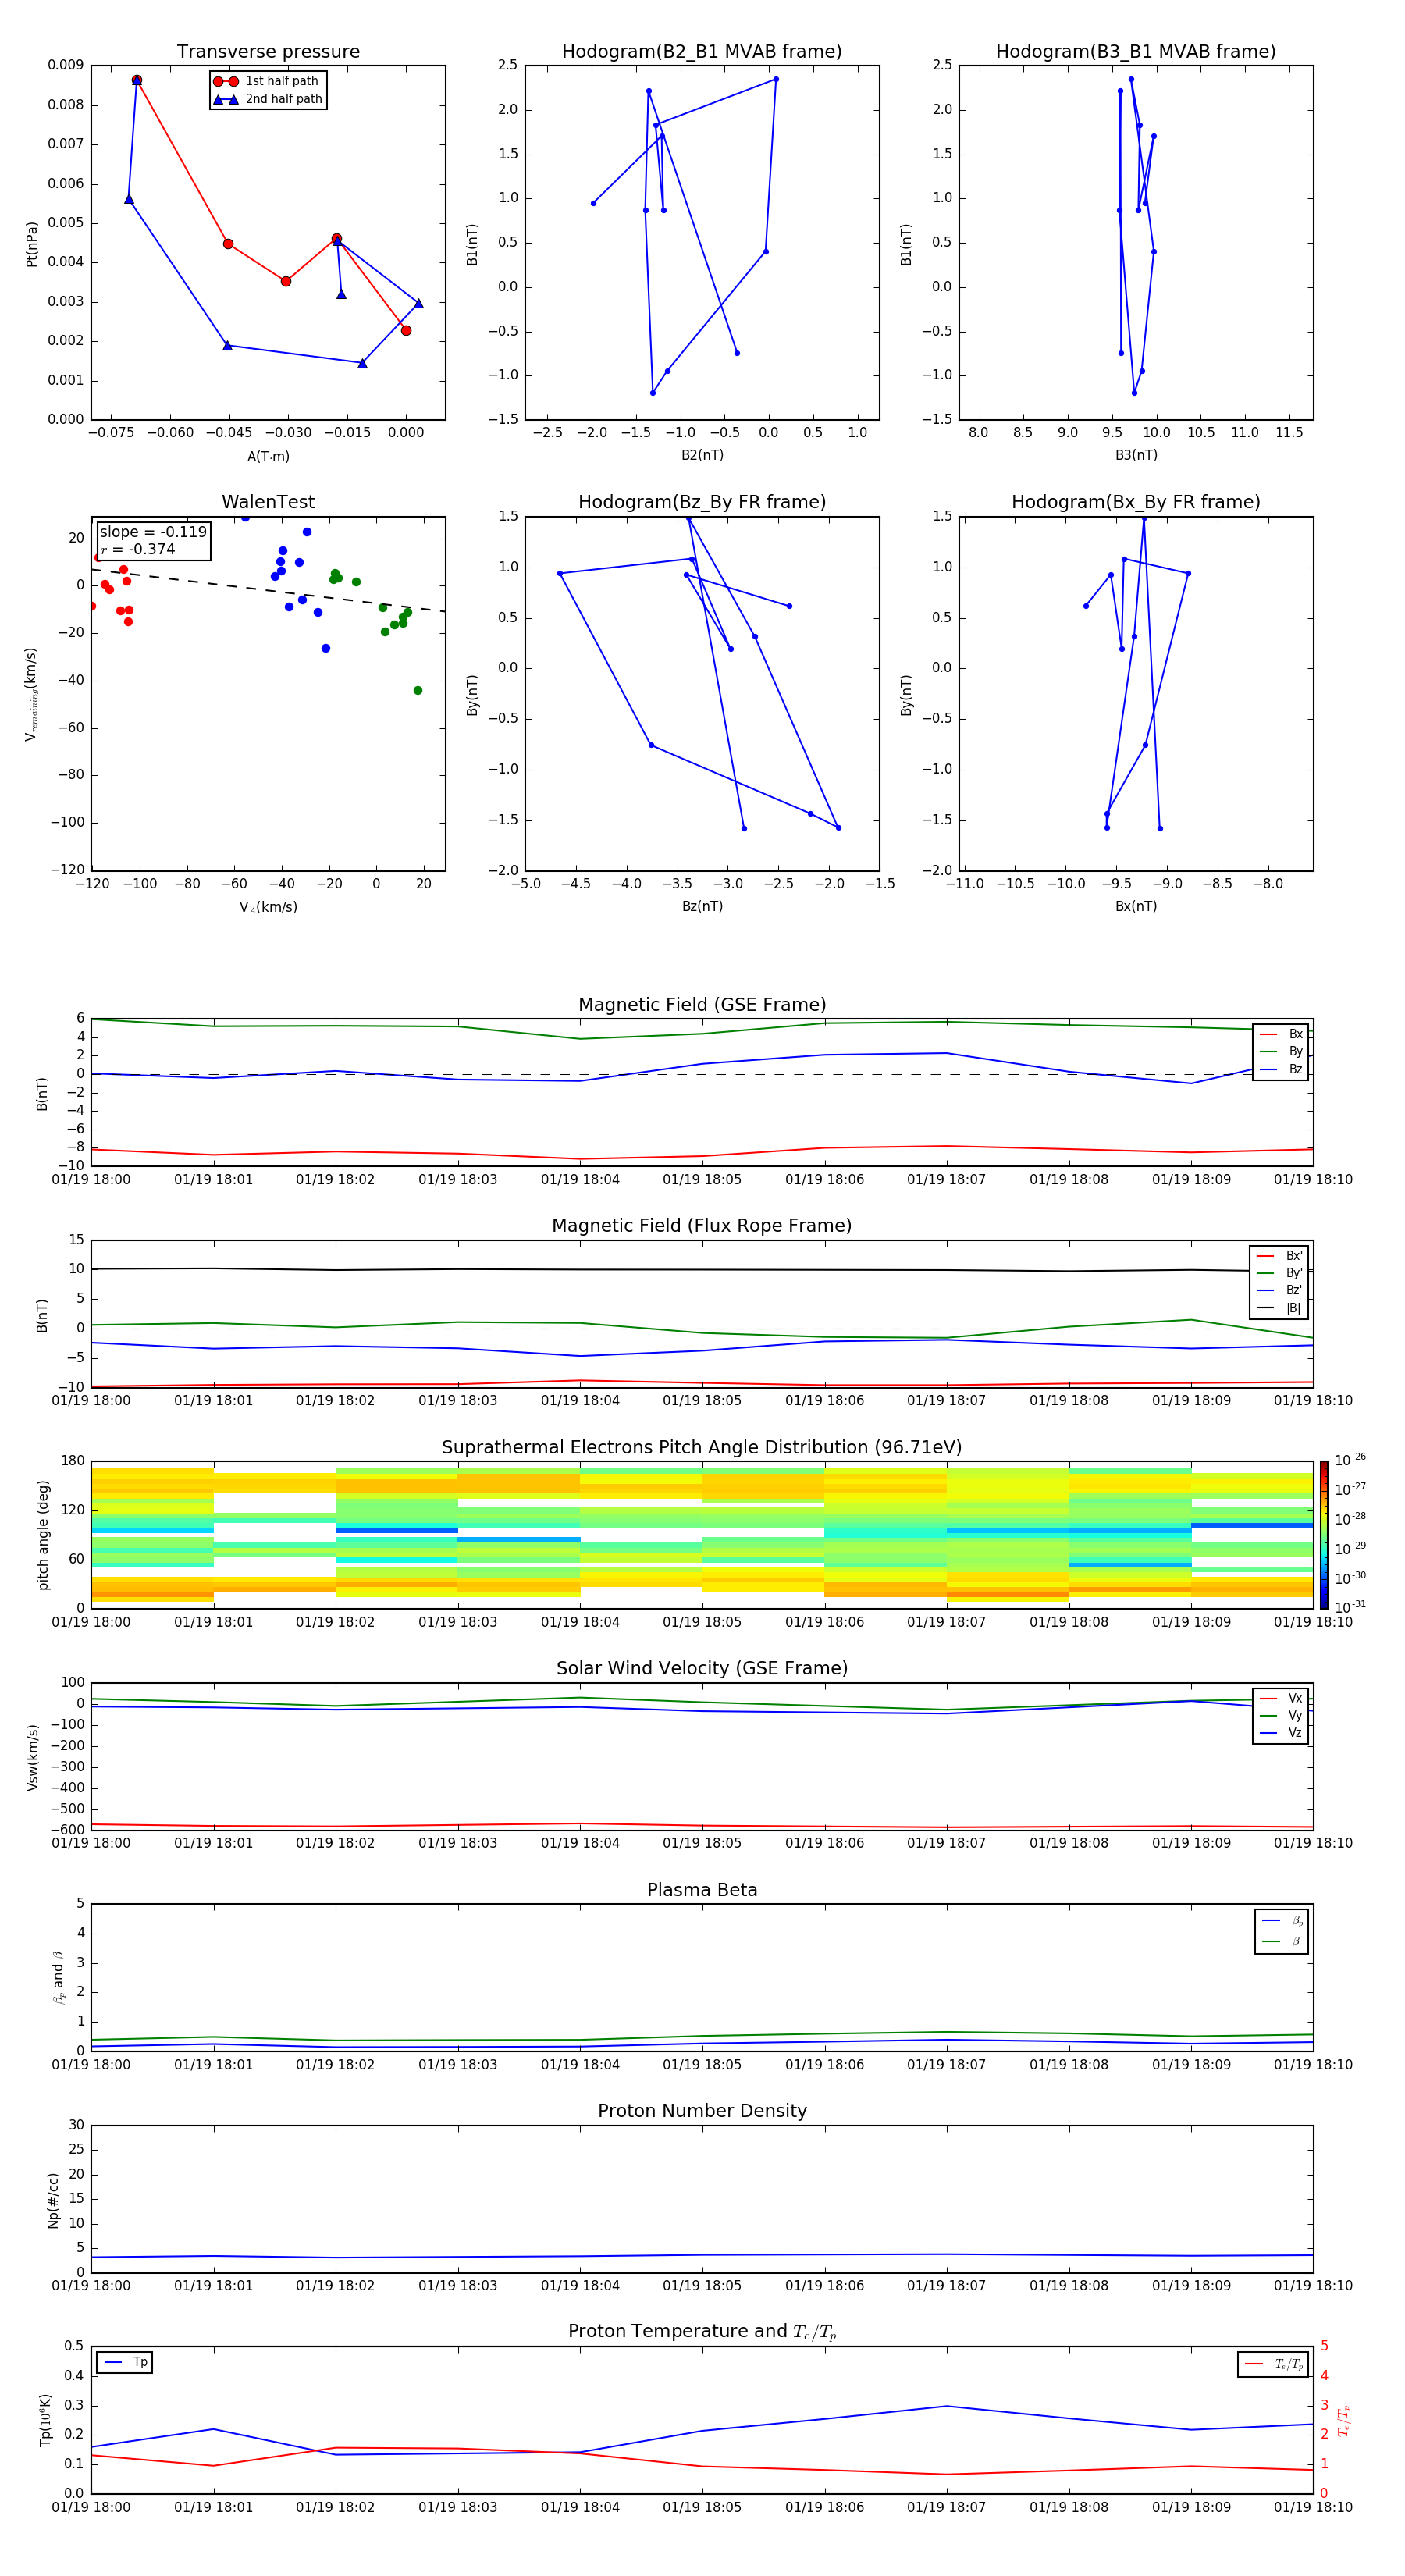Image resolution: width=1405 pixels, height=2576 pixels.
Task: Click the 'Transverse pressure' plot title
Action: pos(268,52)
